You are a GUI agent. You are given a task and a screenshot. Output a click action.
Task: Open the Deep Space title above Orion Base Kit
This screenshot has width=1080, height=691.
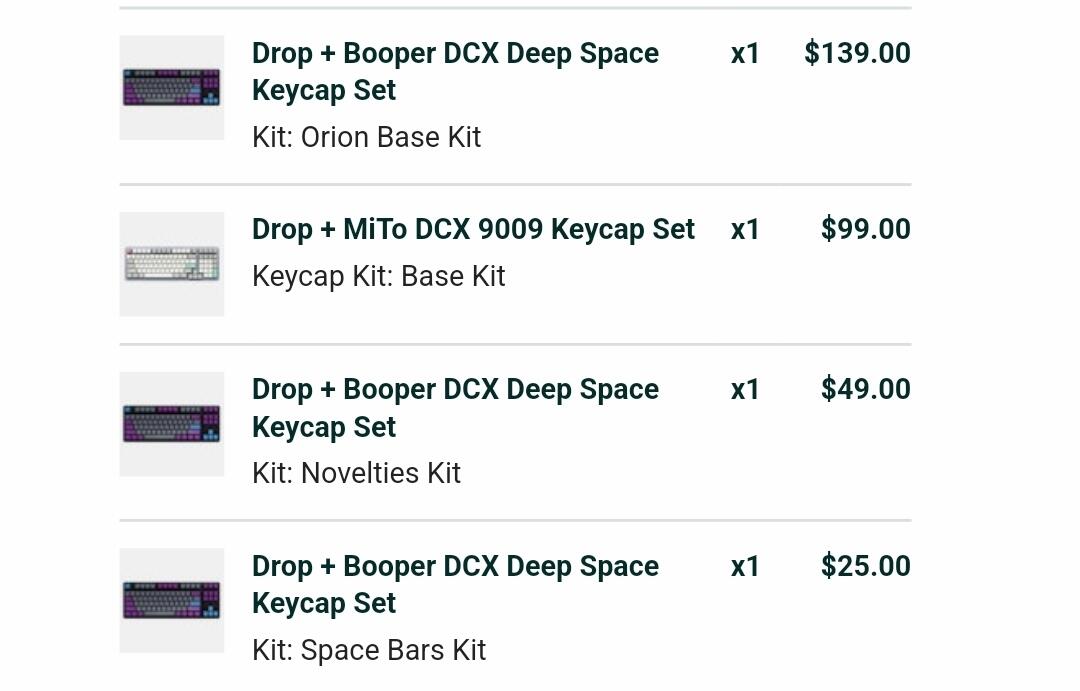click(455, 72)
